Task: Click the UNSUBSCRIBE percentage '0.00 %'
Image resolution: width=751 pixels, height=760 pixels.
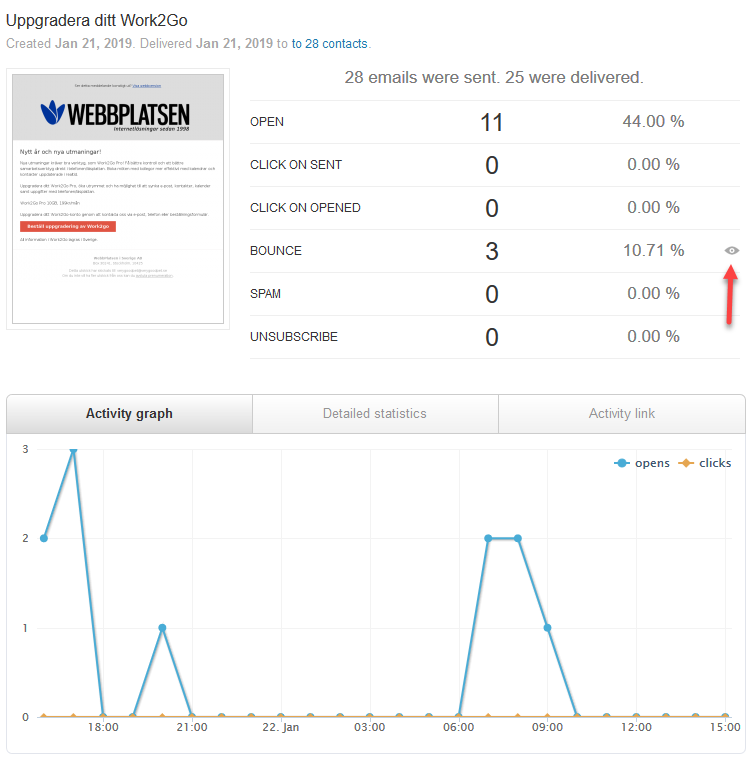Action: click(653, 336)
